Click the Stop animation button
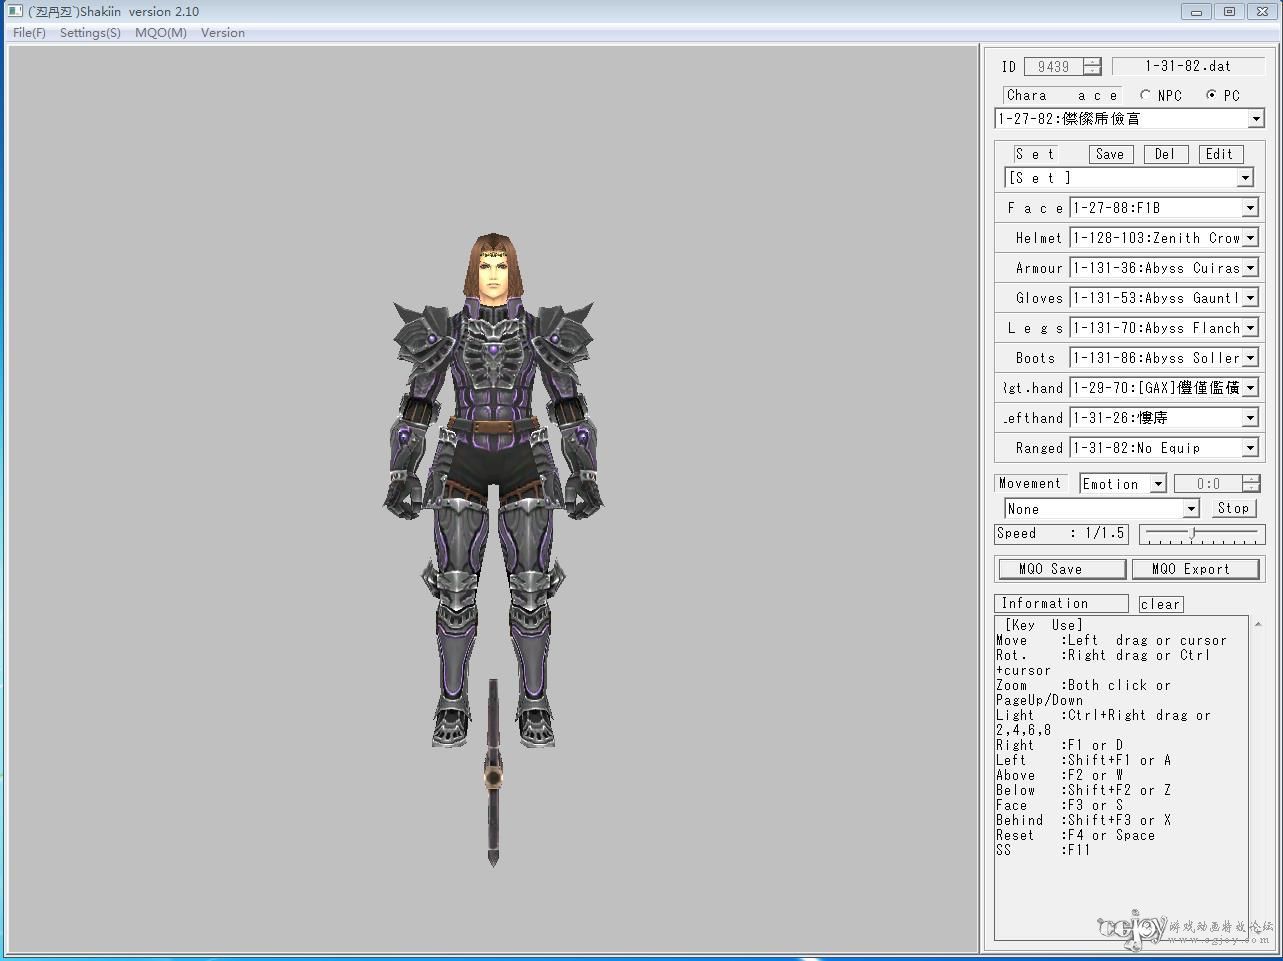Image resolution: width=1283 pixels, height=961 pixels. (x=1233, y=508)
